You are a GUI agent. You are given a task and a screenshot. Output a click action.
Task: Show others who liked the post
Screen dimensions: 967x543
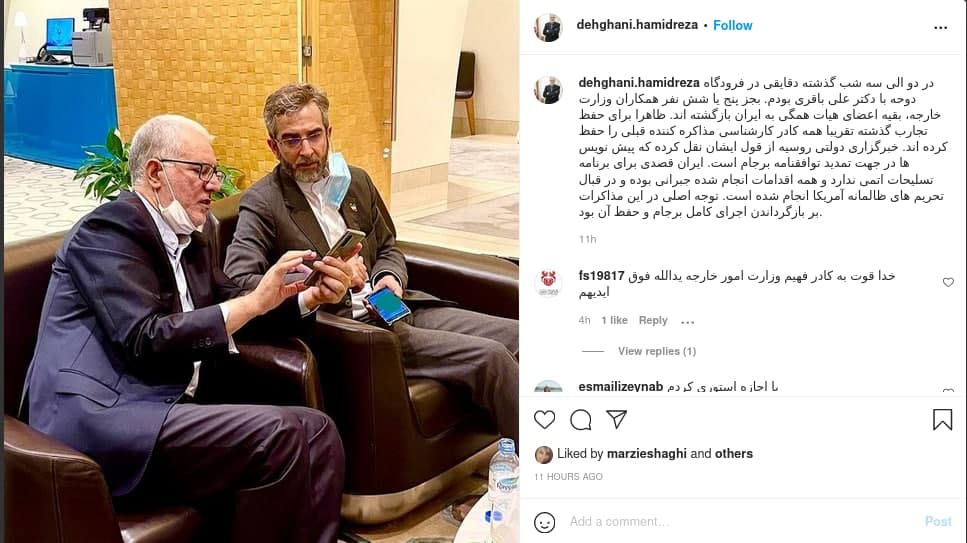click(x=734, y=454)
